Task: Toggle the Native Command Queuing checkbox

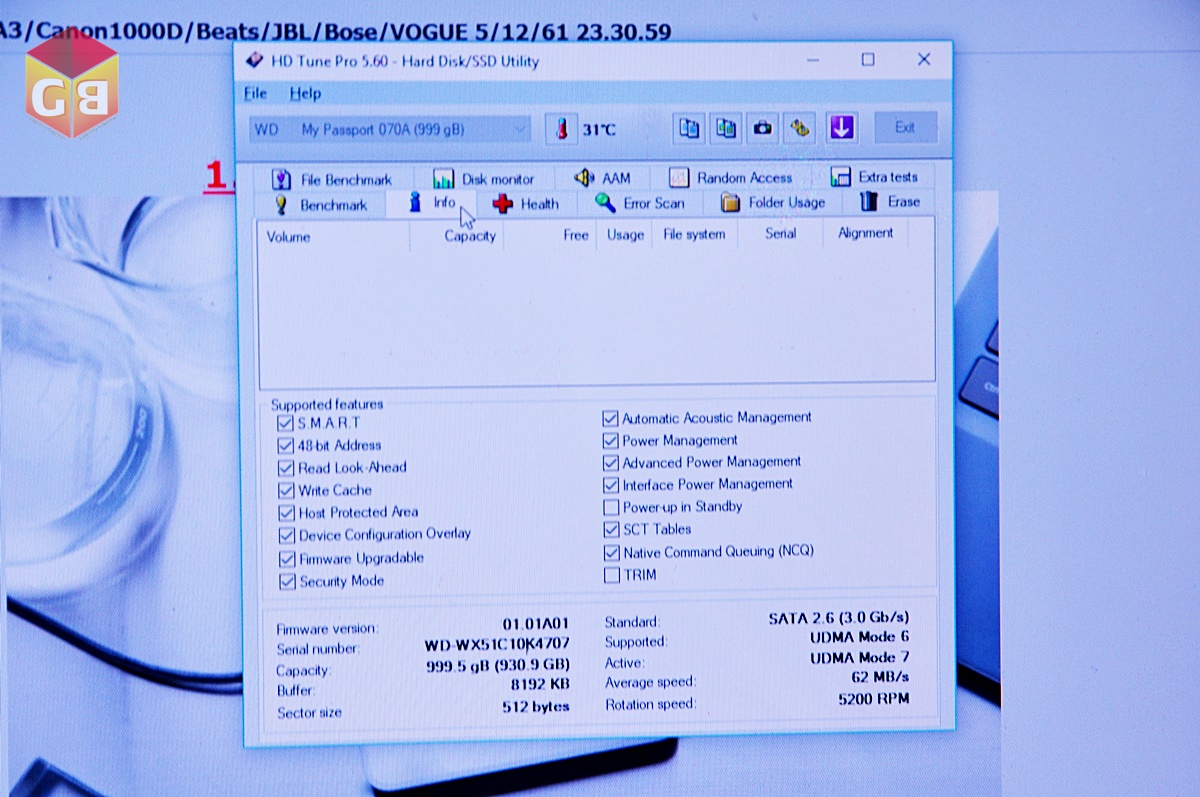Action: 612,552
